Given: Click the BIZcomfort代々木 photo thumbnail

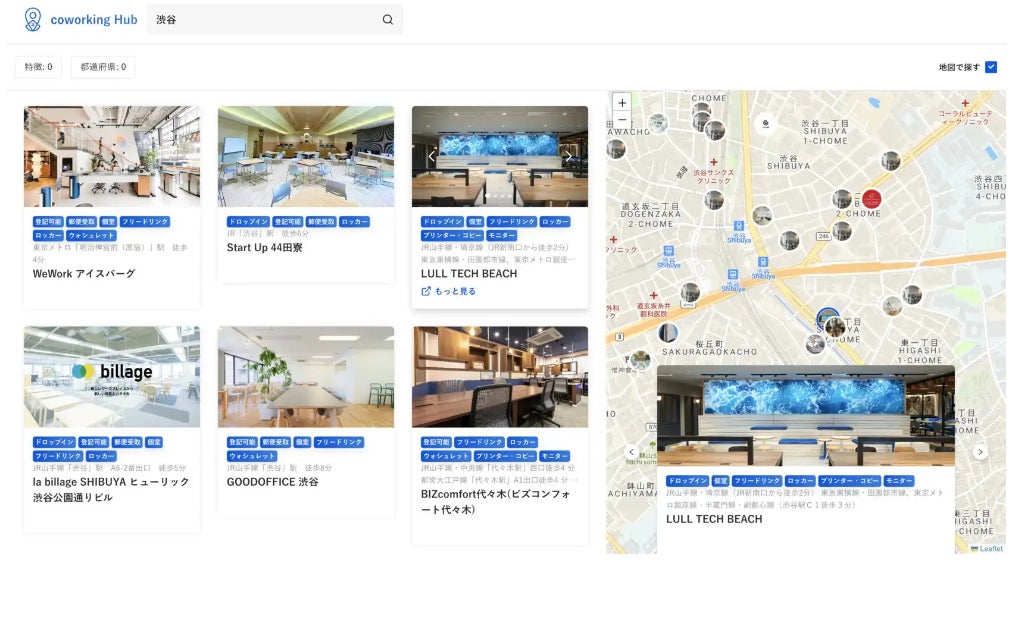Looking at the screenshot, I should [x=500, y=377].
